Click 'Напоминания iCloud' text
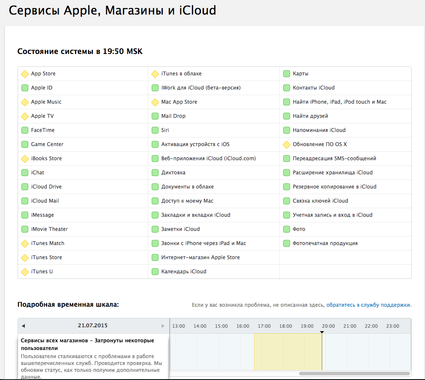 click(x=319, y=130)
